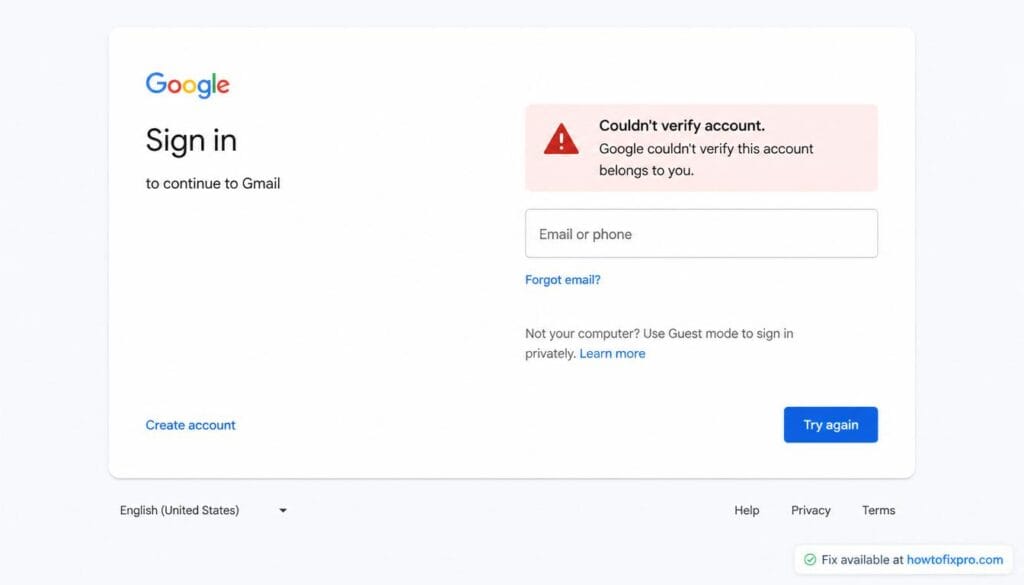Click the language dropdown arrow
The width and height of the screenshot is (1024, 585).
(x=283, y=511)
